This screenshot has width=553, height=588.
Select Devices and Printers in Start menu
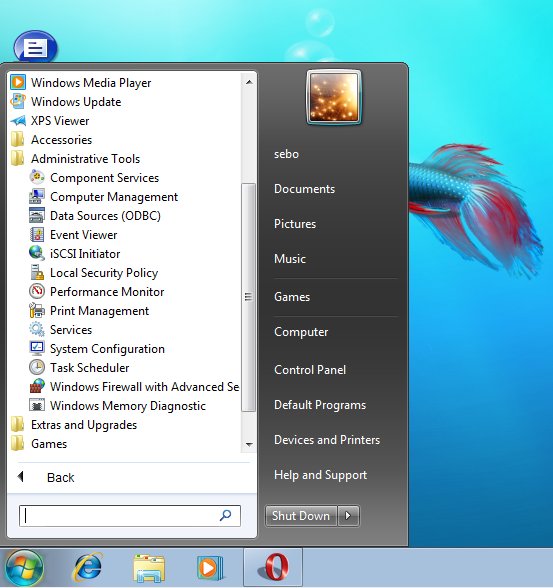coord(327,440)
